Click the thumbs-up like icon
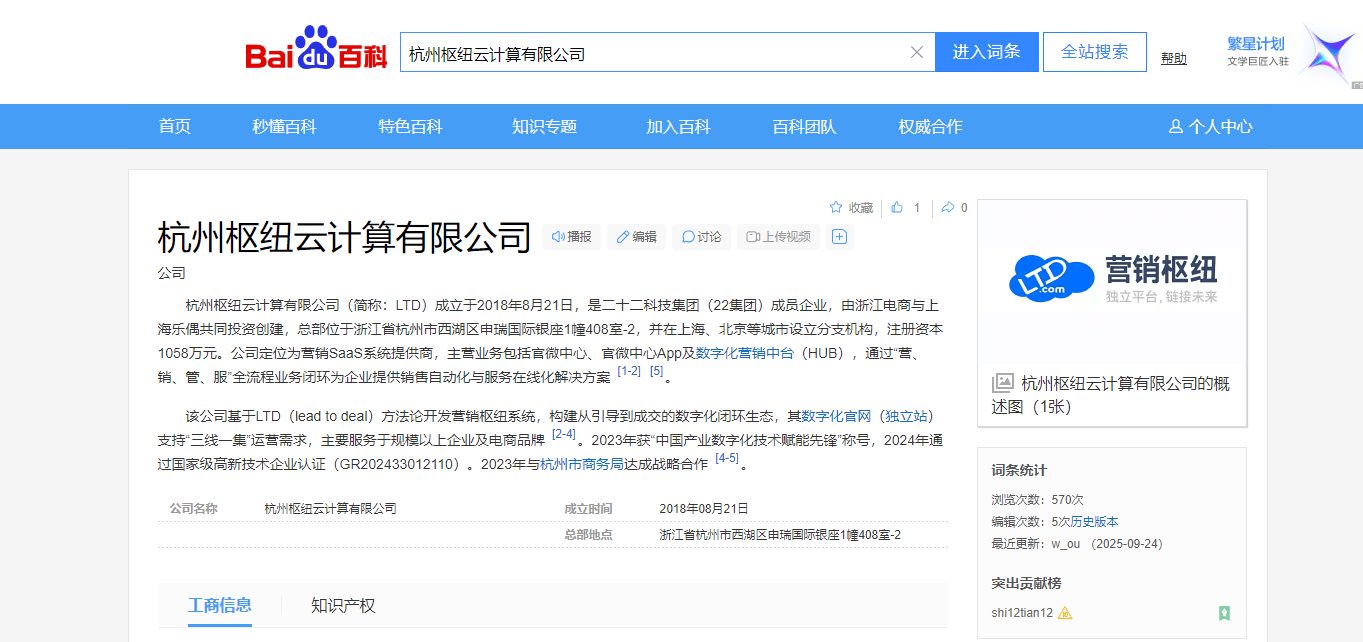Screen dimensions: 1363x642 pos(896,207)
